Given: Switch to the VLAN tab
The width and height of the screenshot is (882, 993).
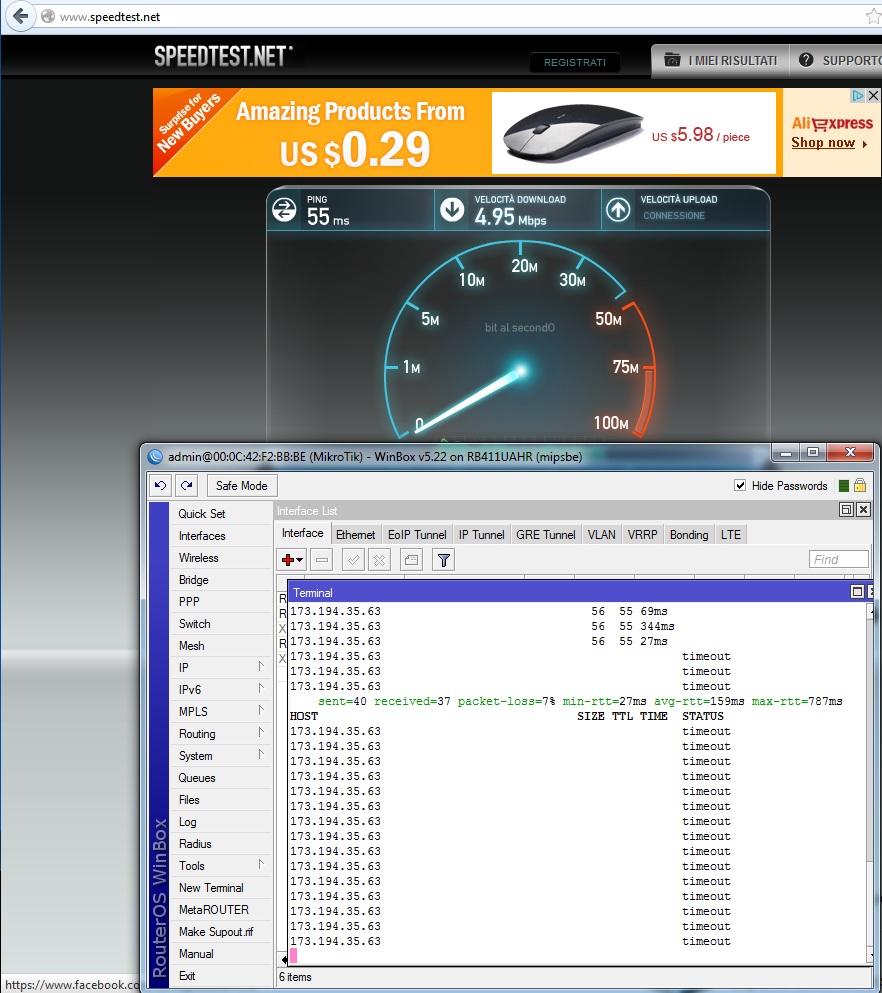Looking at the screenshot, I should point(601,534).
